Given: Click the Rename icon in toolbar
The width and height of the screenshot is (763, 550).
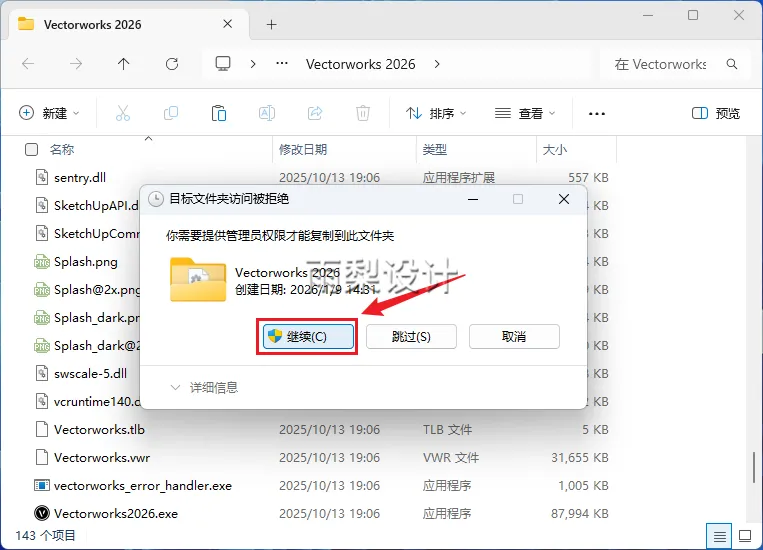Looking at the screenshot, I should coord(267,113).
